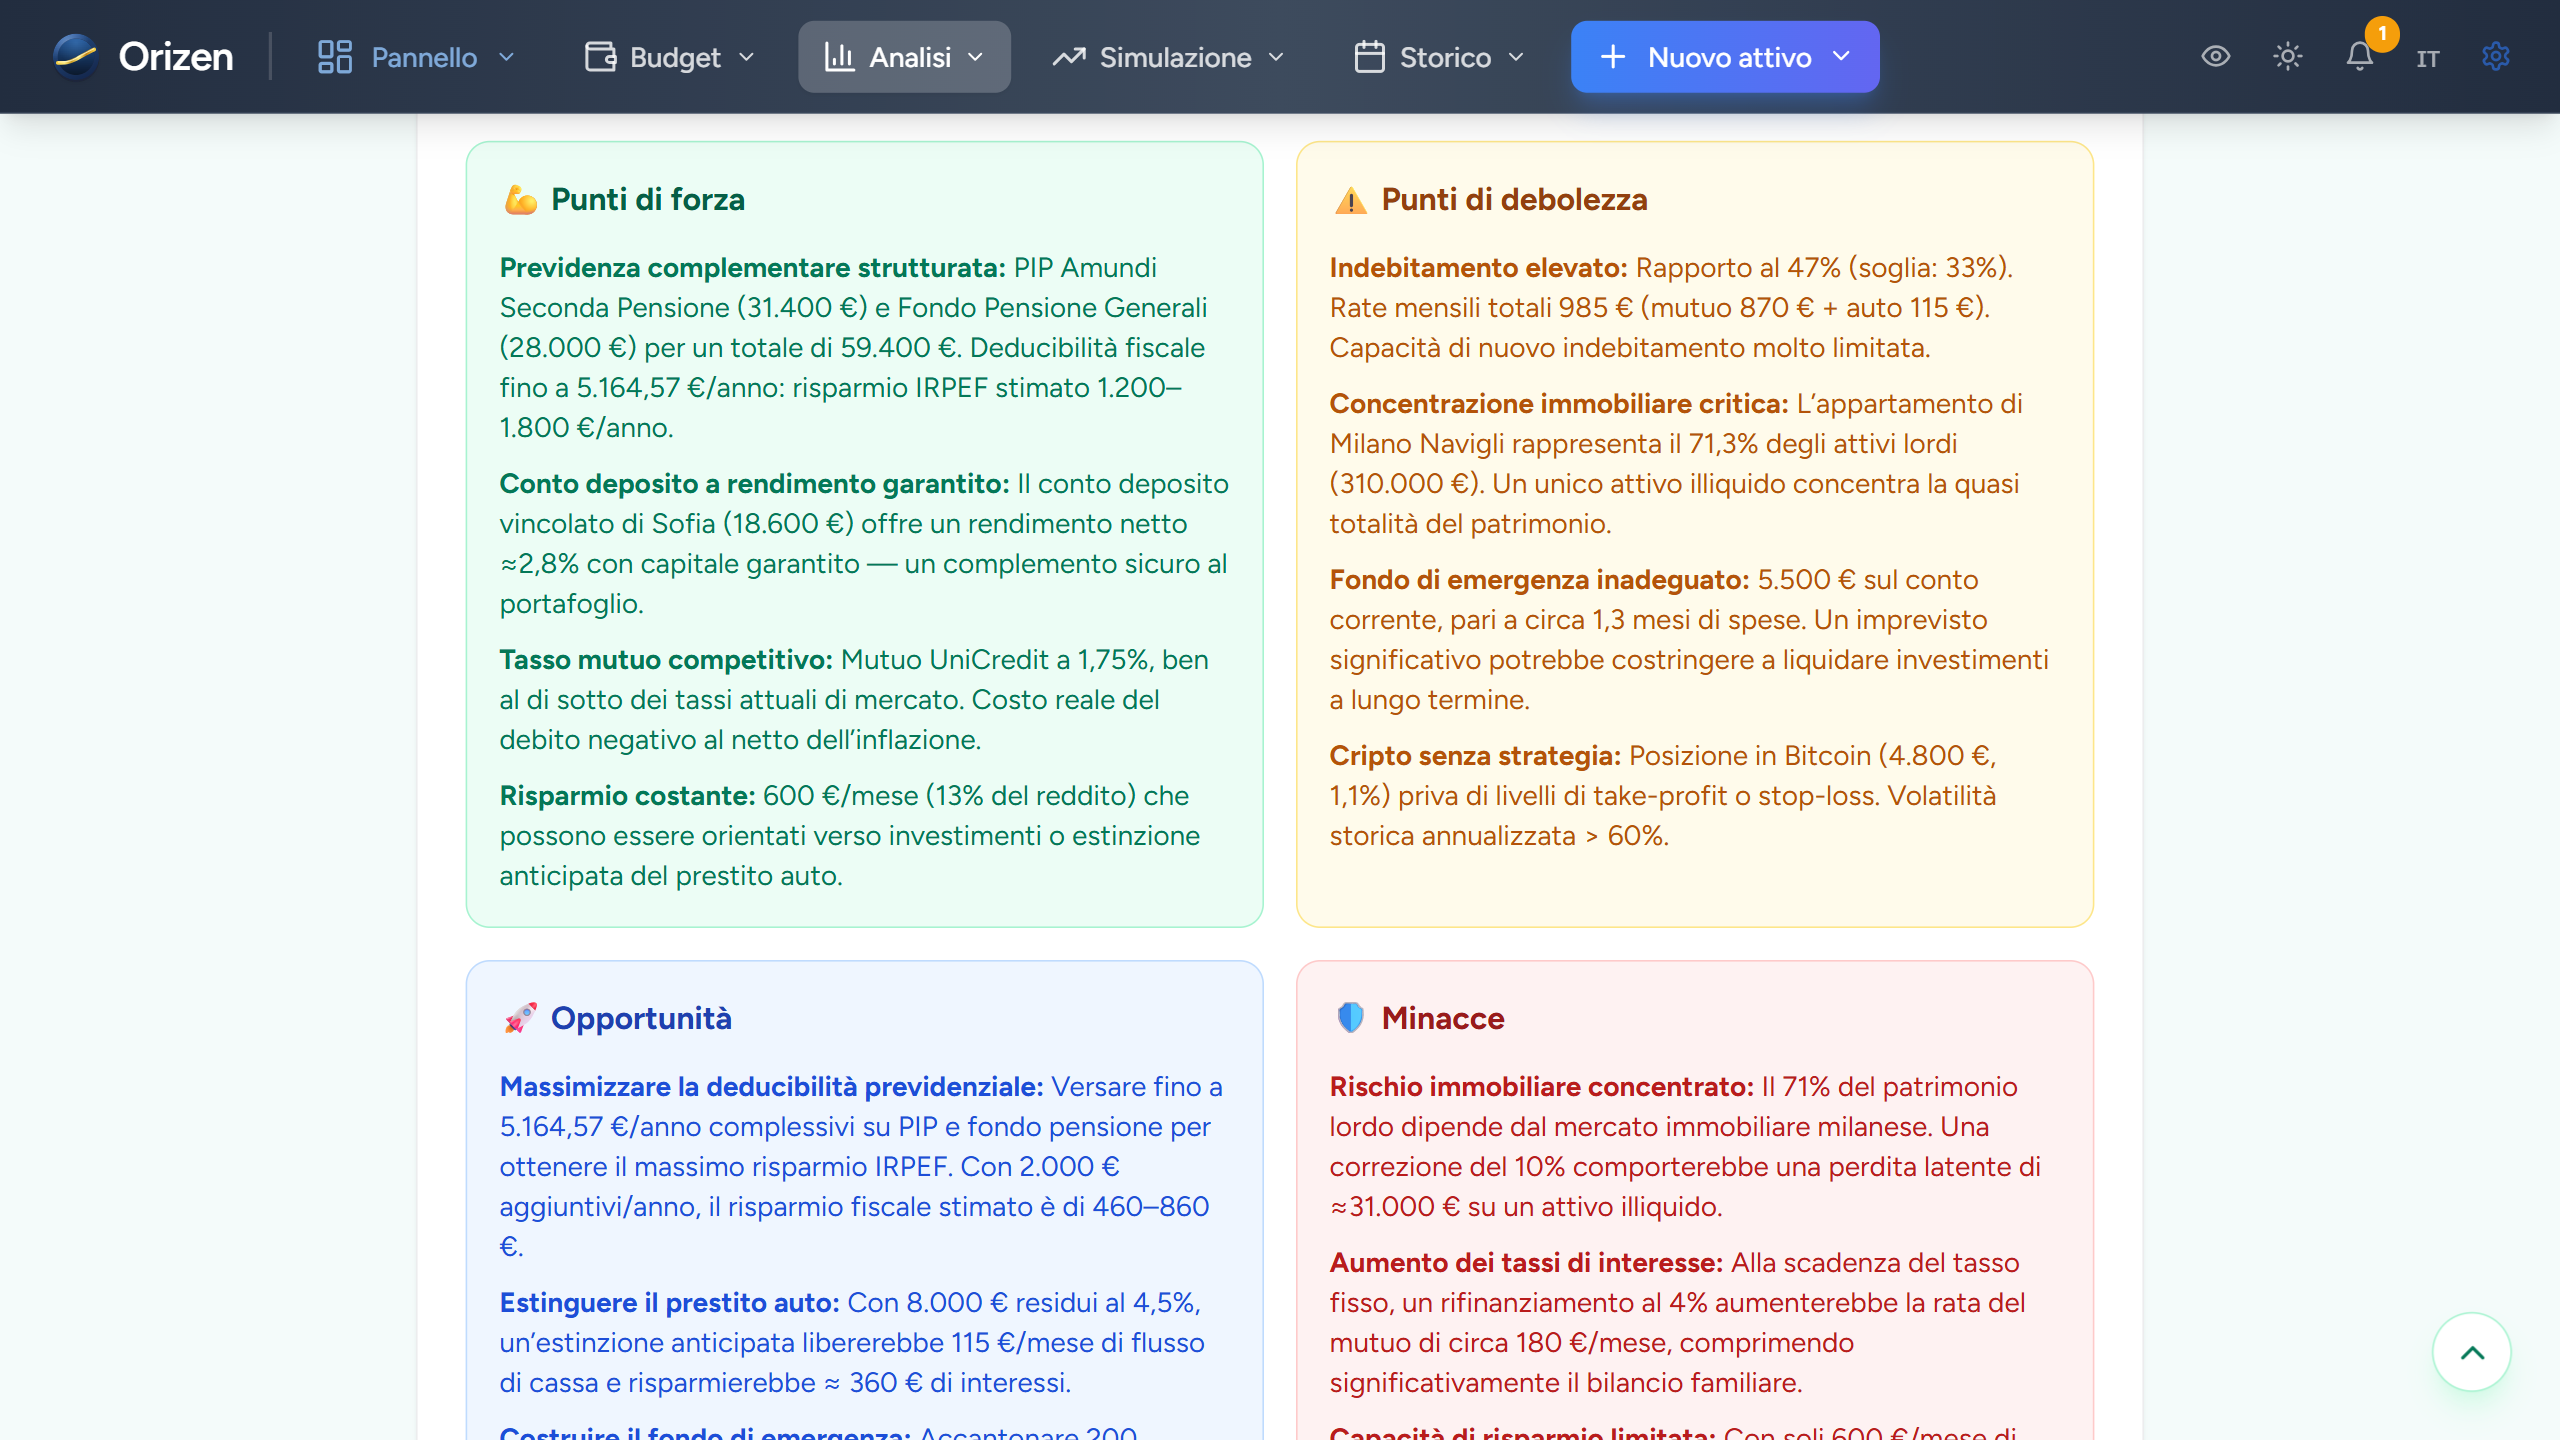Toggle light/dark theme sun icon
The image size is (2560, 1440).
[x=2288, y=56]
